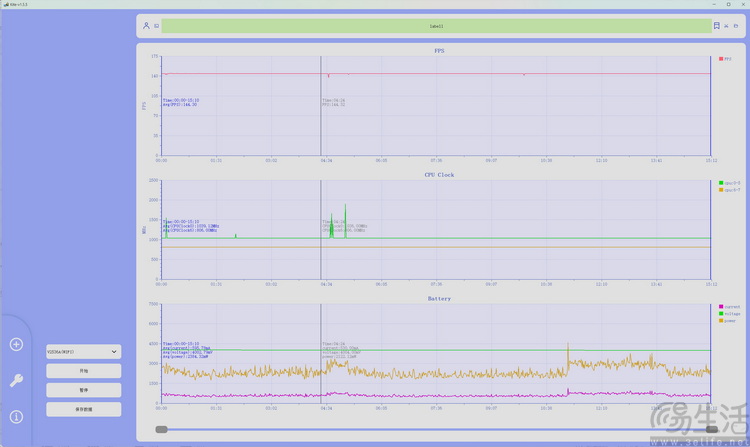Image resolution: width=750 pixels, height=447 pixels.
Task: Click the left handle of the bottom range slider
Action: 162,429
